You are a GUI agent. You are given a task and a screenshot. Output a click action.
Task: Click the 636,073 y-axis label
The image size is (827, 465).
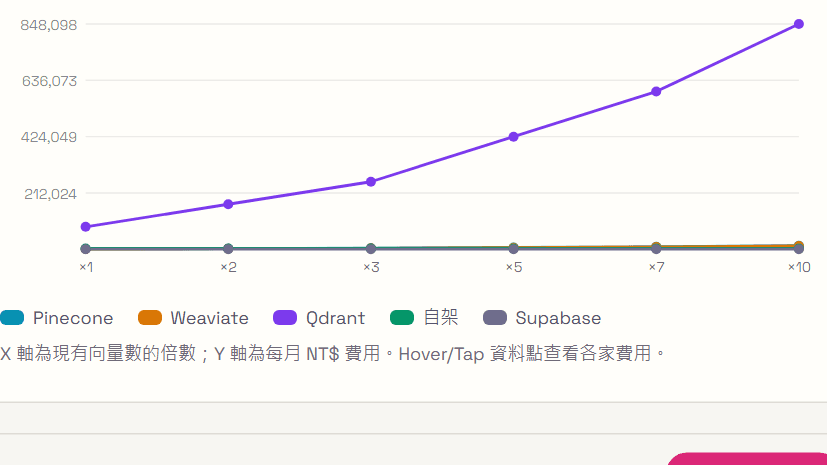(49, 81)
